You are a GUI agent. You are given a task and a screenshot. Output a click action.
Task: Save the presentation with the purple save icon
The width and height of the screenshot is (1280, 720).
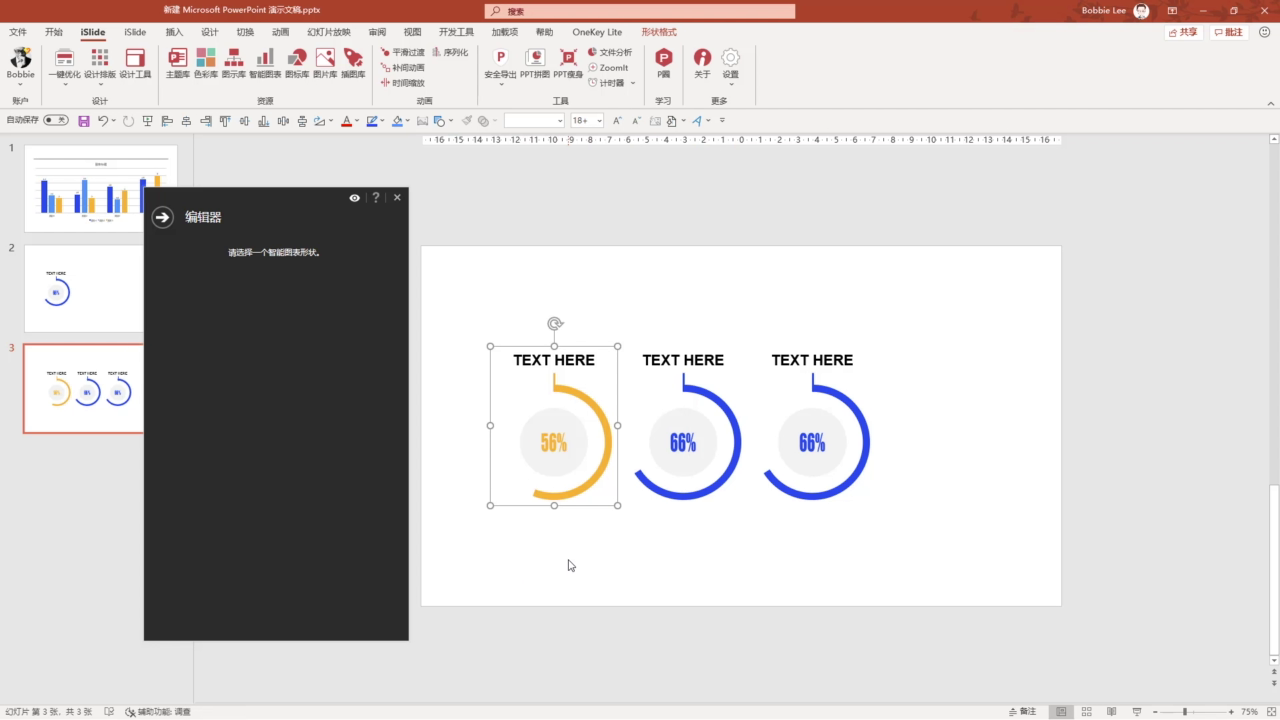click(x=84, y=121)
